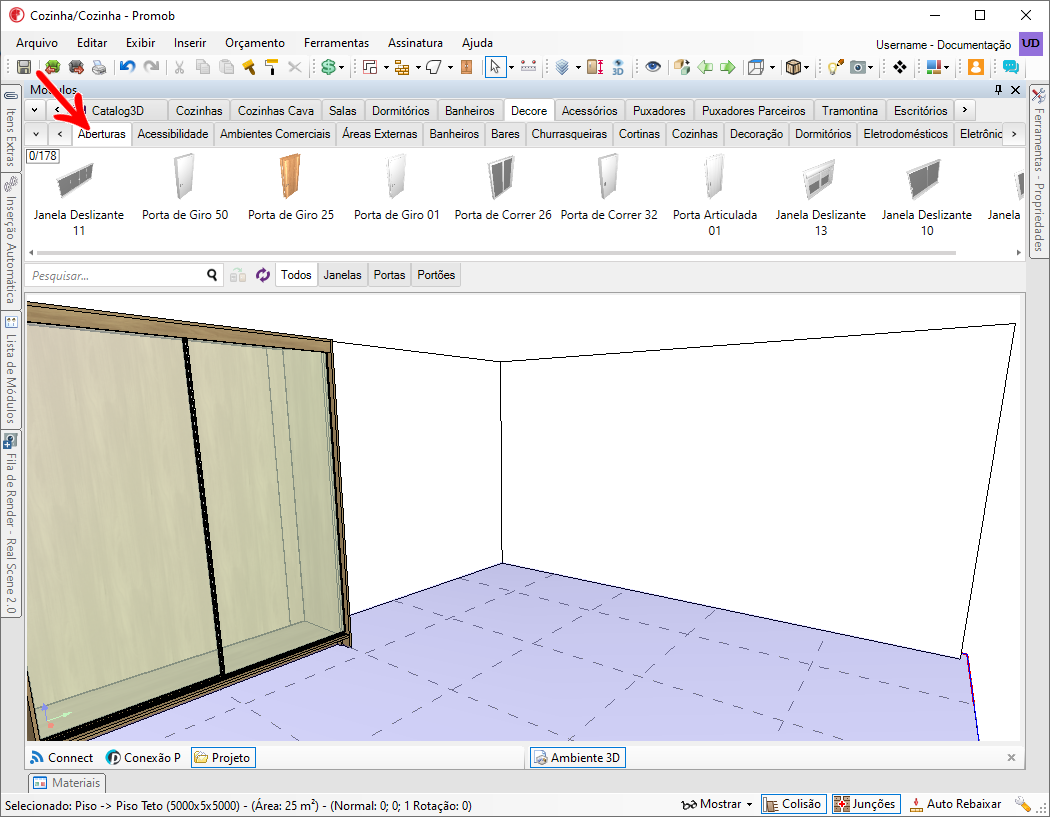Switch to the Puxadores catalog tab
This screenshot has width=1054, height=831.
(659, 110)
